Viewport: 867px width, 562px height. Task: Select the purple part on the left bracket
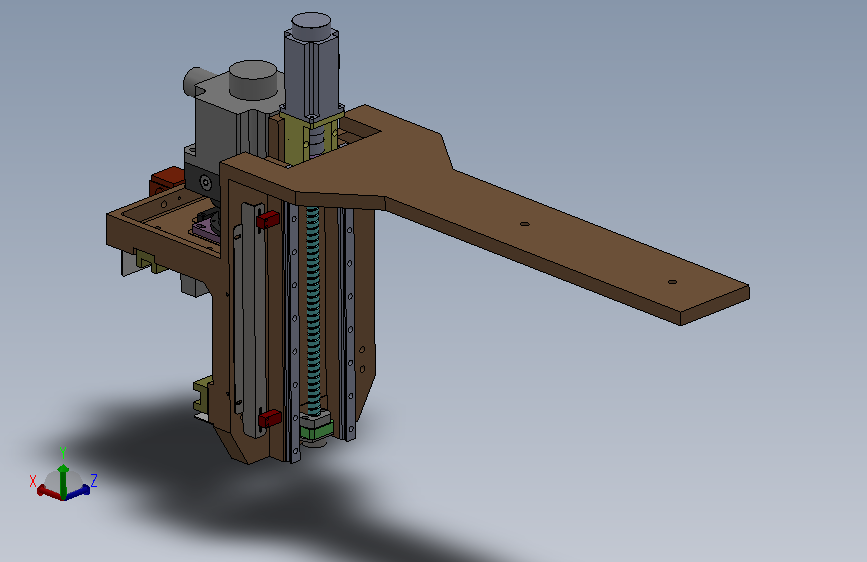pyautogui.click(x=205, y=229)
